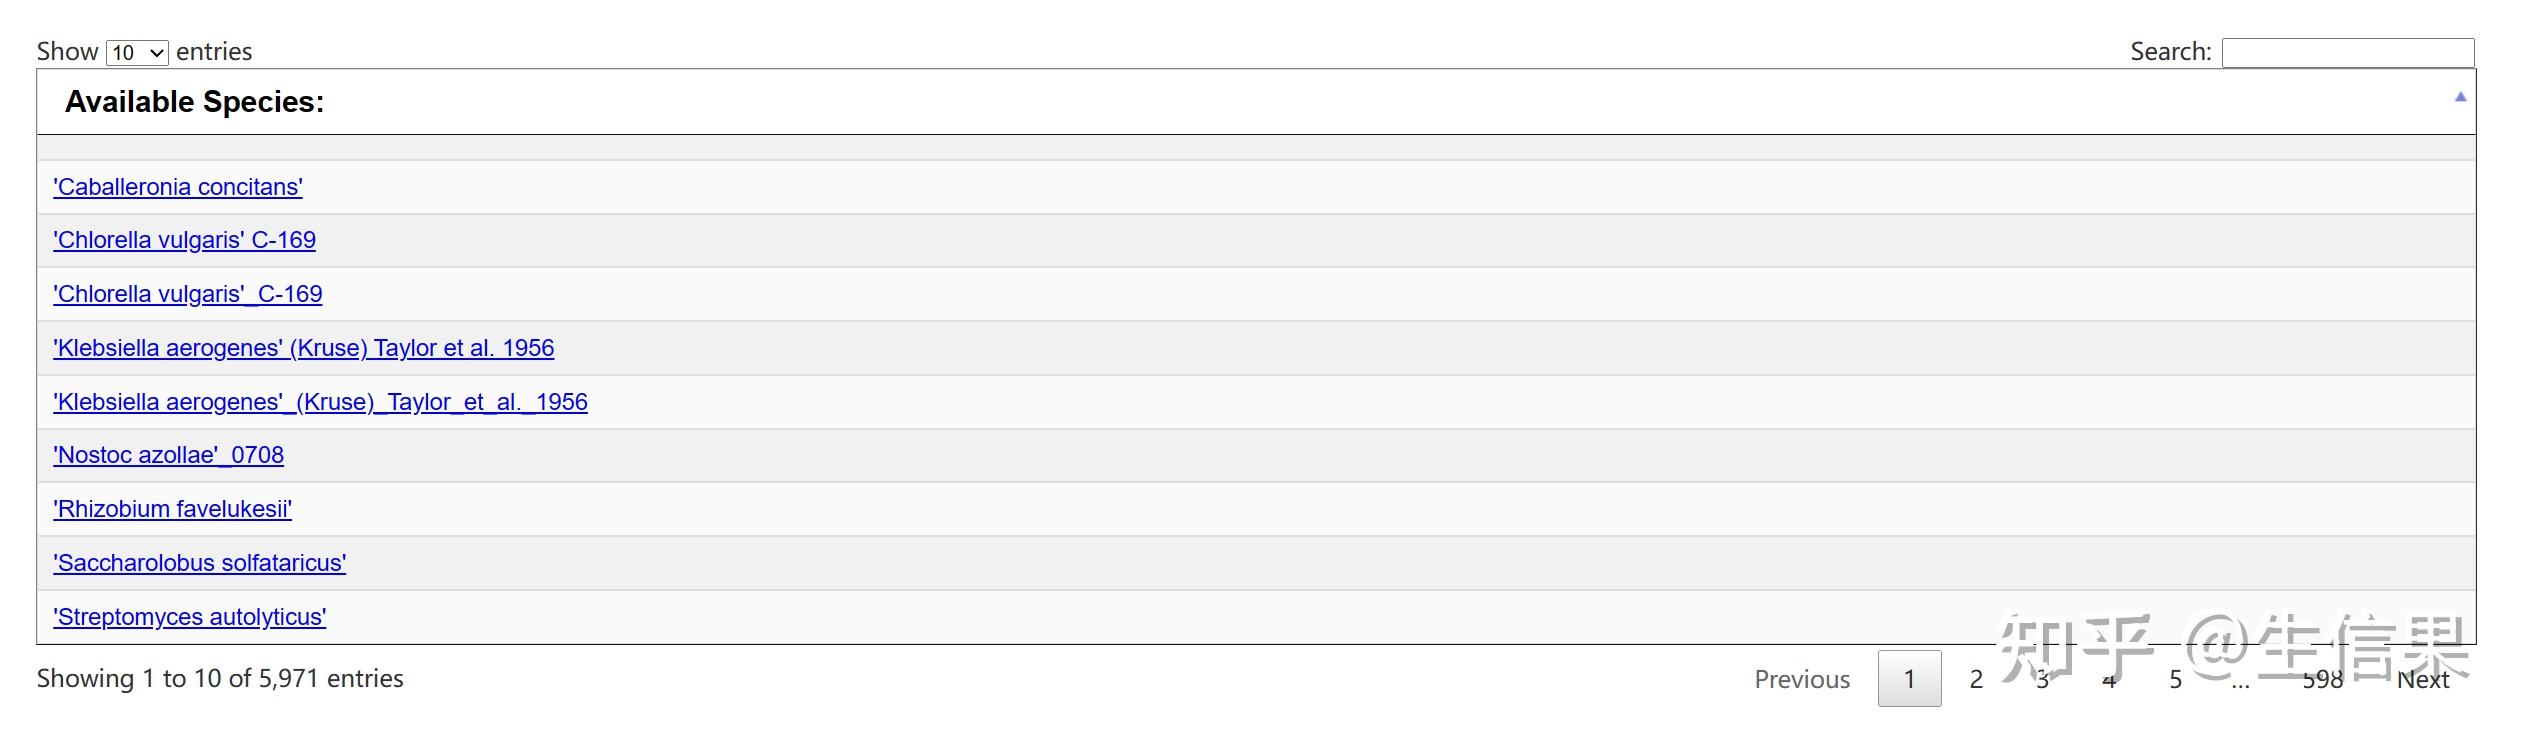The width and height of the screenshot is (2535, 749).
Task: Open 'Klebsiella aerogenes' (Kruse) Taylor et al. 1956
Action: pyautogui.click(x=303, y=348)
